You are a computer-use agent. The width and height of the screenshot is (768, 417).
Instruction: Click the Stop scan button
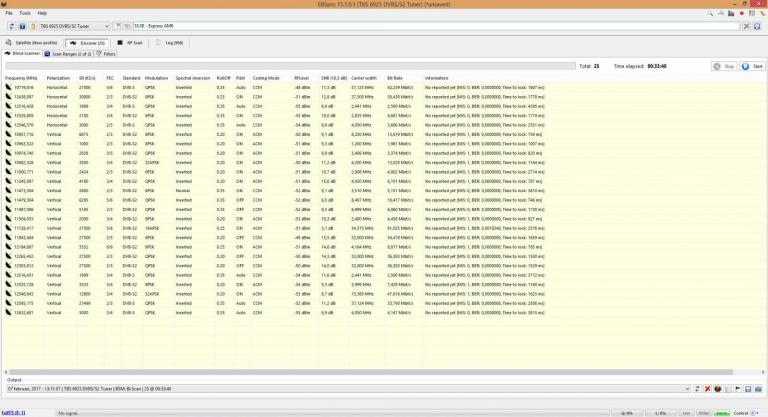point(723,66)
